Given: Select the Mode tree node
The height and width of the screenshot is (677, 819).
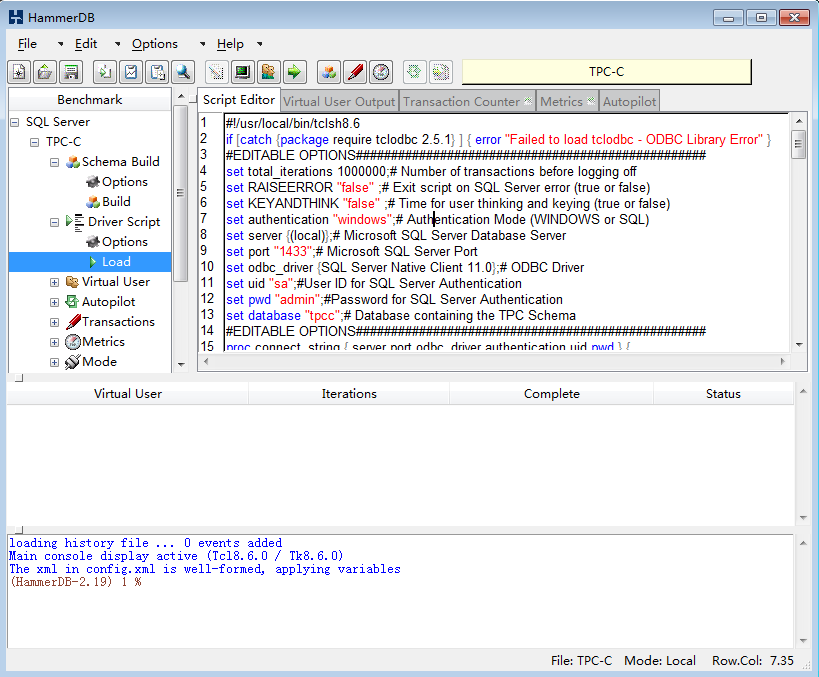Looking at the screenshot, I should pyautogui.click(x=99, y=362).
